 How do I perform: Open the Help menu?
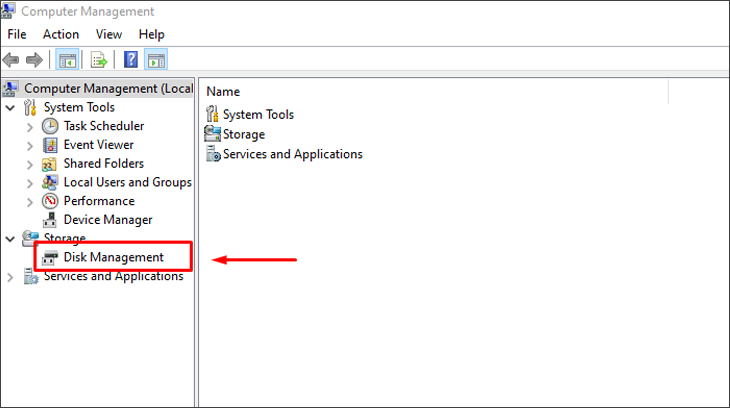151,34
